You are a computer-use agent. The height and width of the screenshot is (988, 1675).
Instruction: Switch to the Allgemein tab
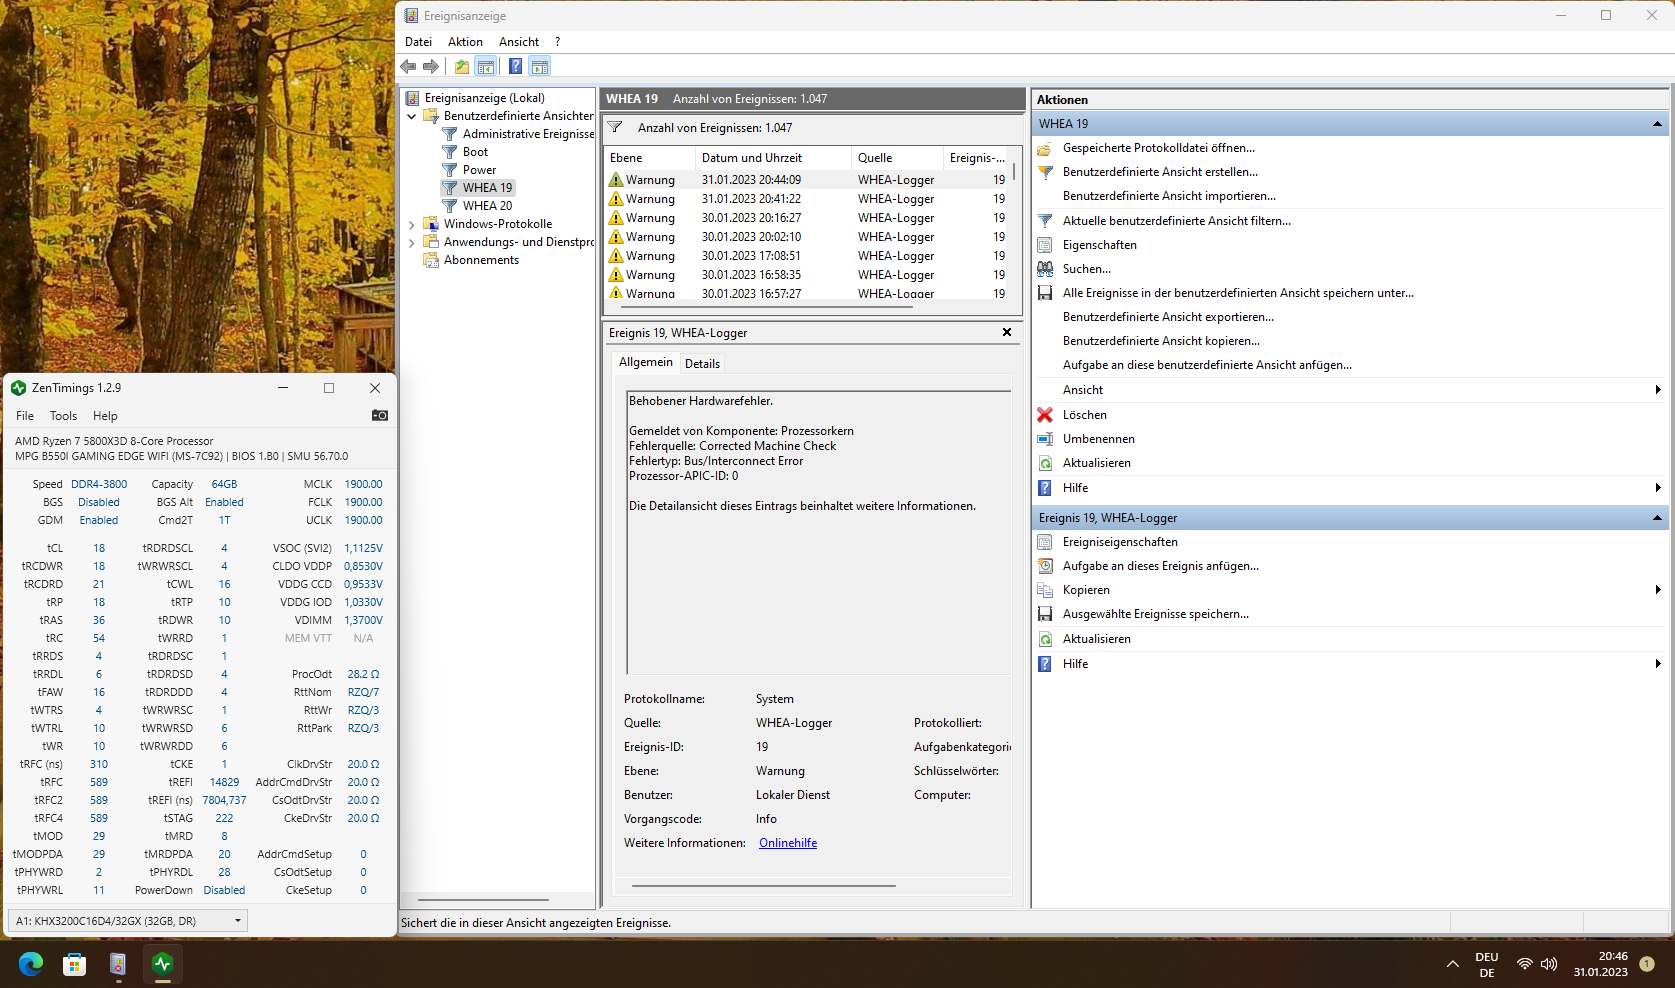point(646,362)
